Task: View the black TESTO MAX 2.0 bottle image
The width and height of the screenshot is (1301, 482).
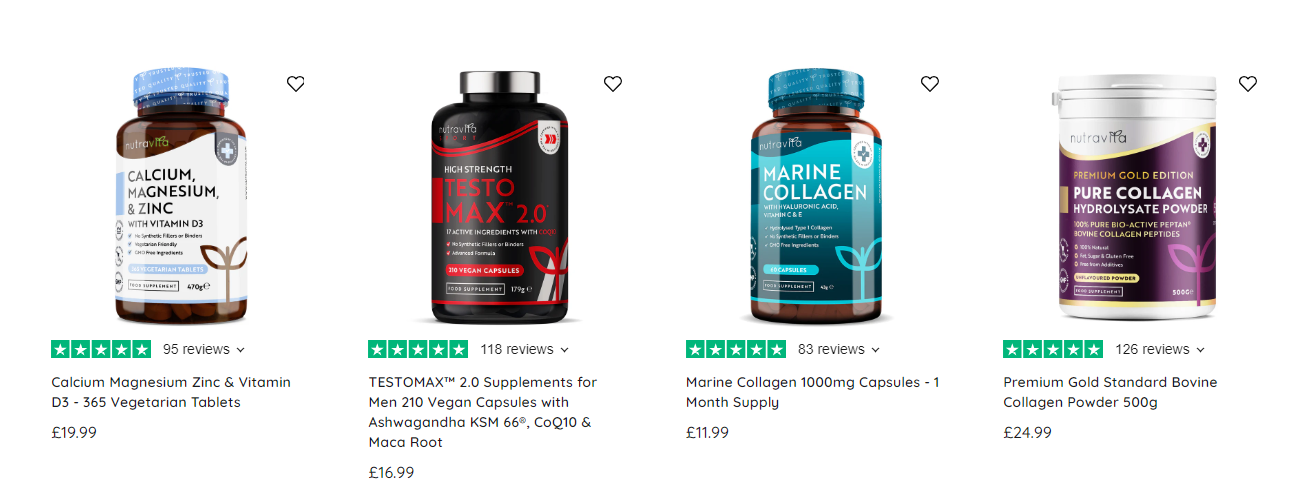Action: pyautogui.click(x=496, y=198)
